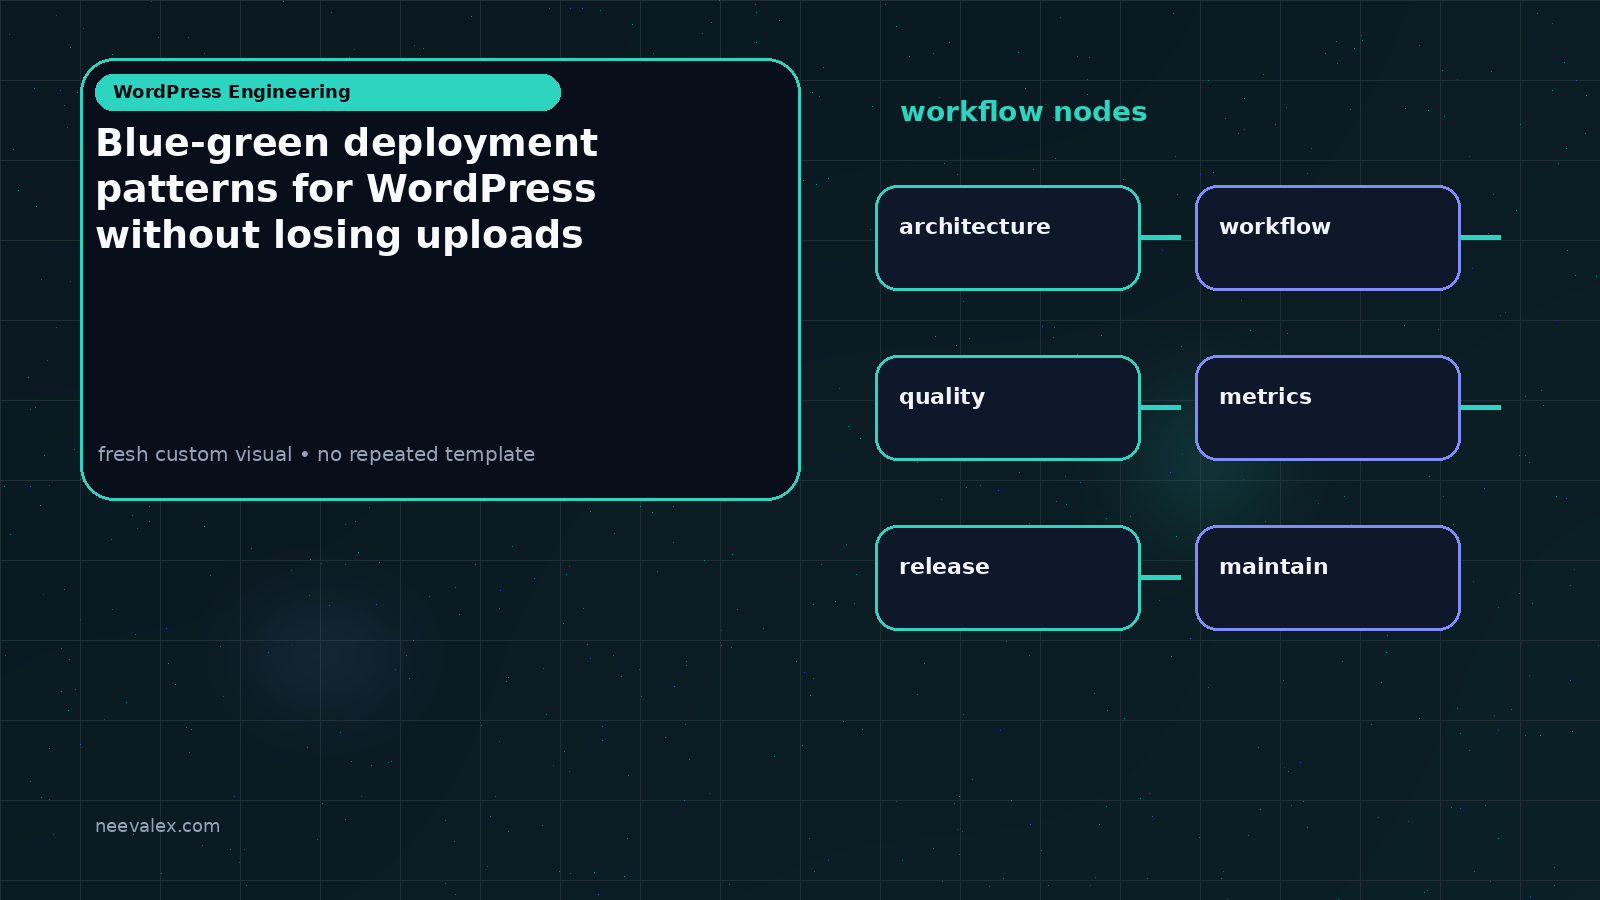Choose the release node

pyautogui.click(x=1008, y=578)
